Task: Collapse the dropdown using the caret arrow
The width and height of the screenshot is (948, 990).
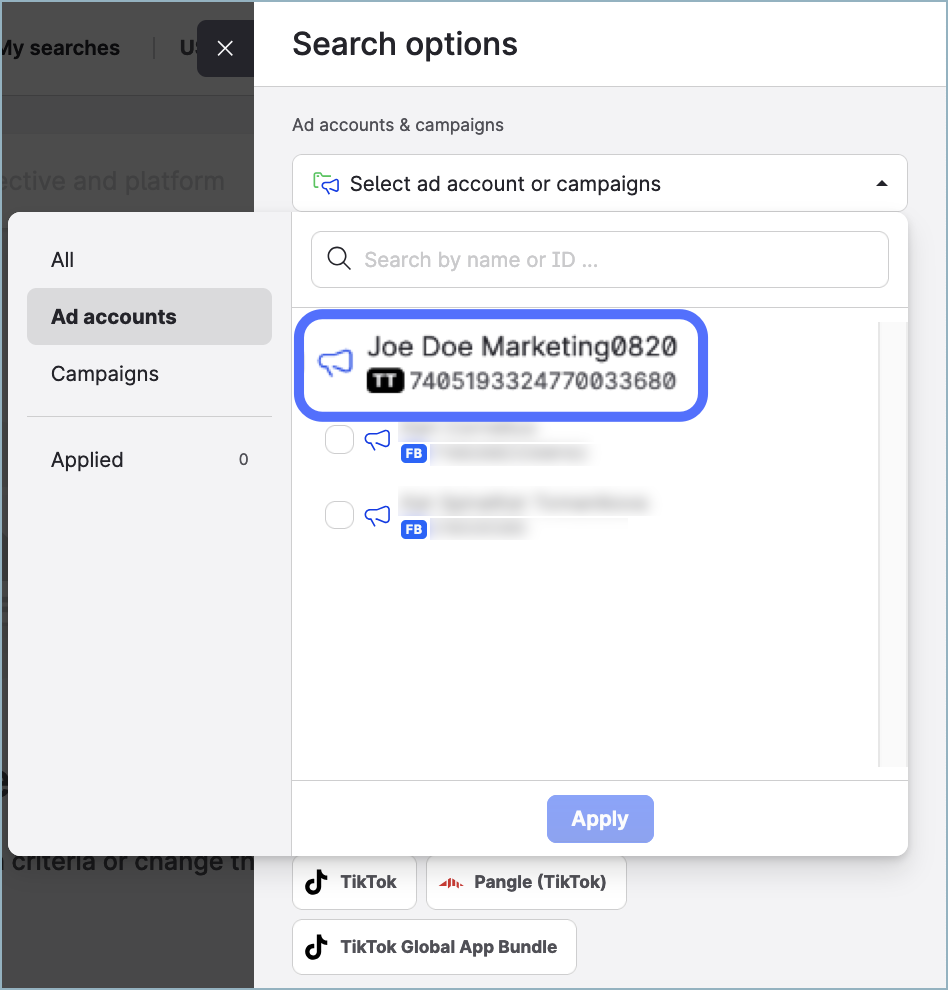Action: 881,184
